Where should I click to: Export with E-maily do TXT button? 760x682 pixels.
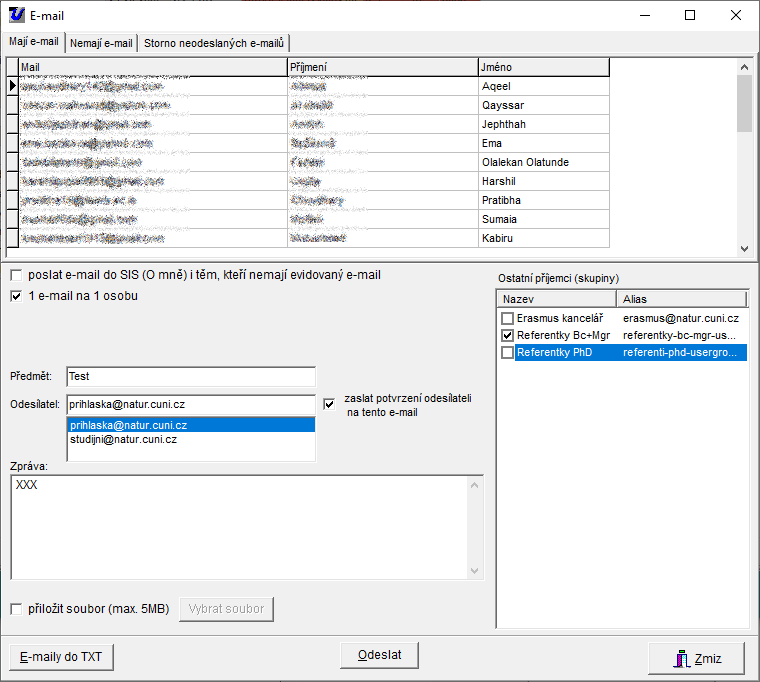(x=61, y=657)
